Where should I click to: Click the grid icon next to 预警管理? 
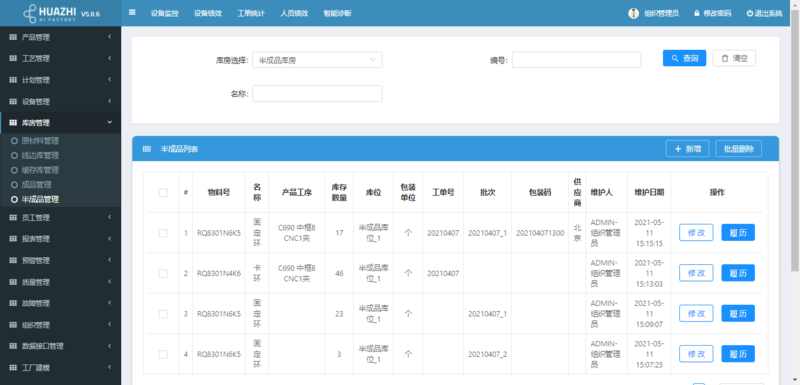pos(13,261)
